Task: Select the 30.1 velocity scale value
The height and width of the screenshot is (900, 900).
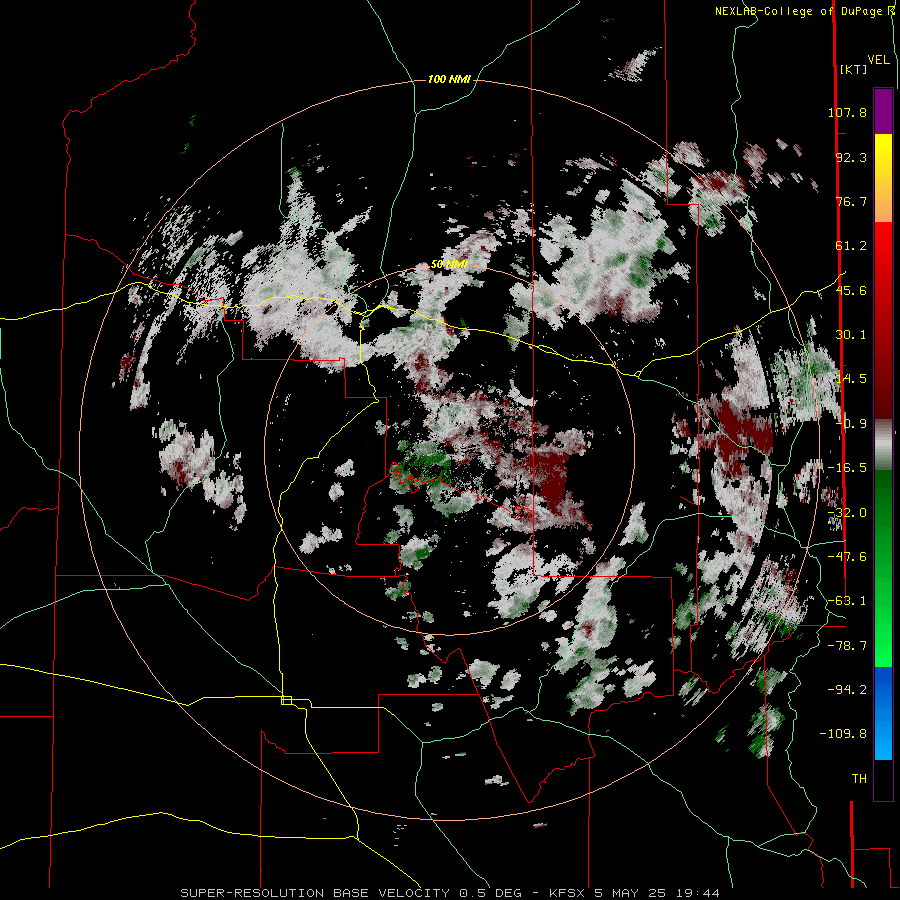Action: (x=851, y=335)
